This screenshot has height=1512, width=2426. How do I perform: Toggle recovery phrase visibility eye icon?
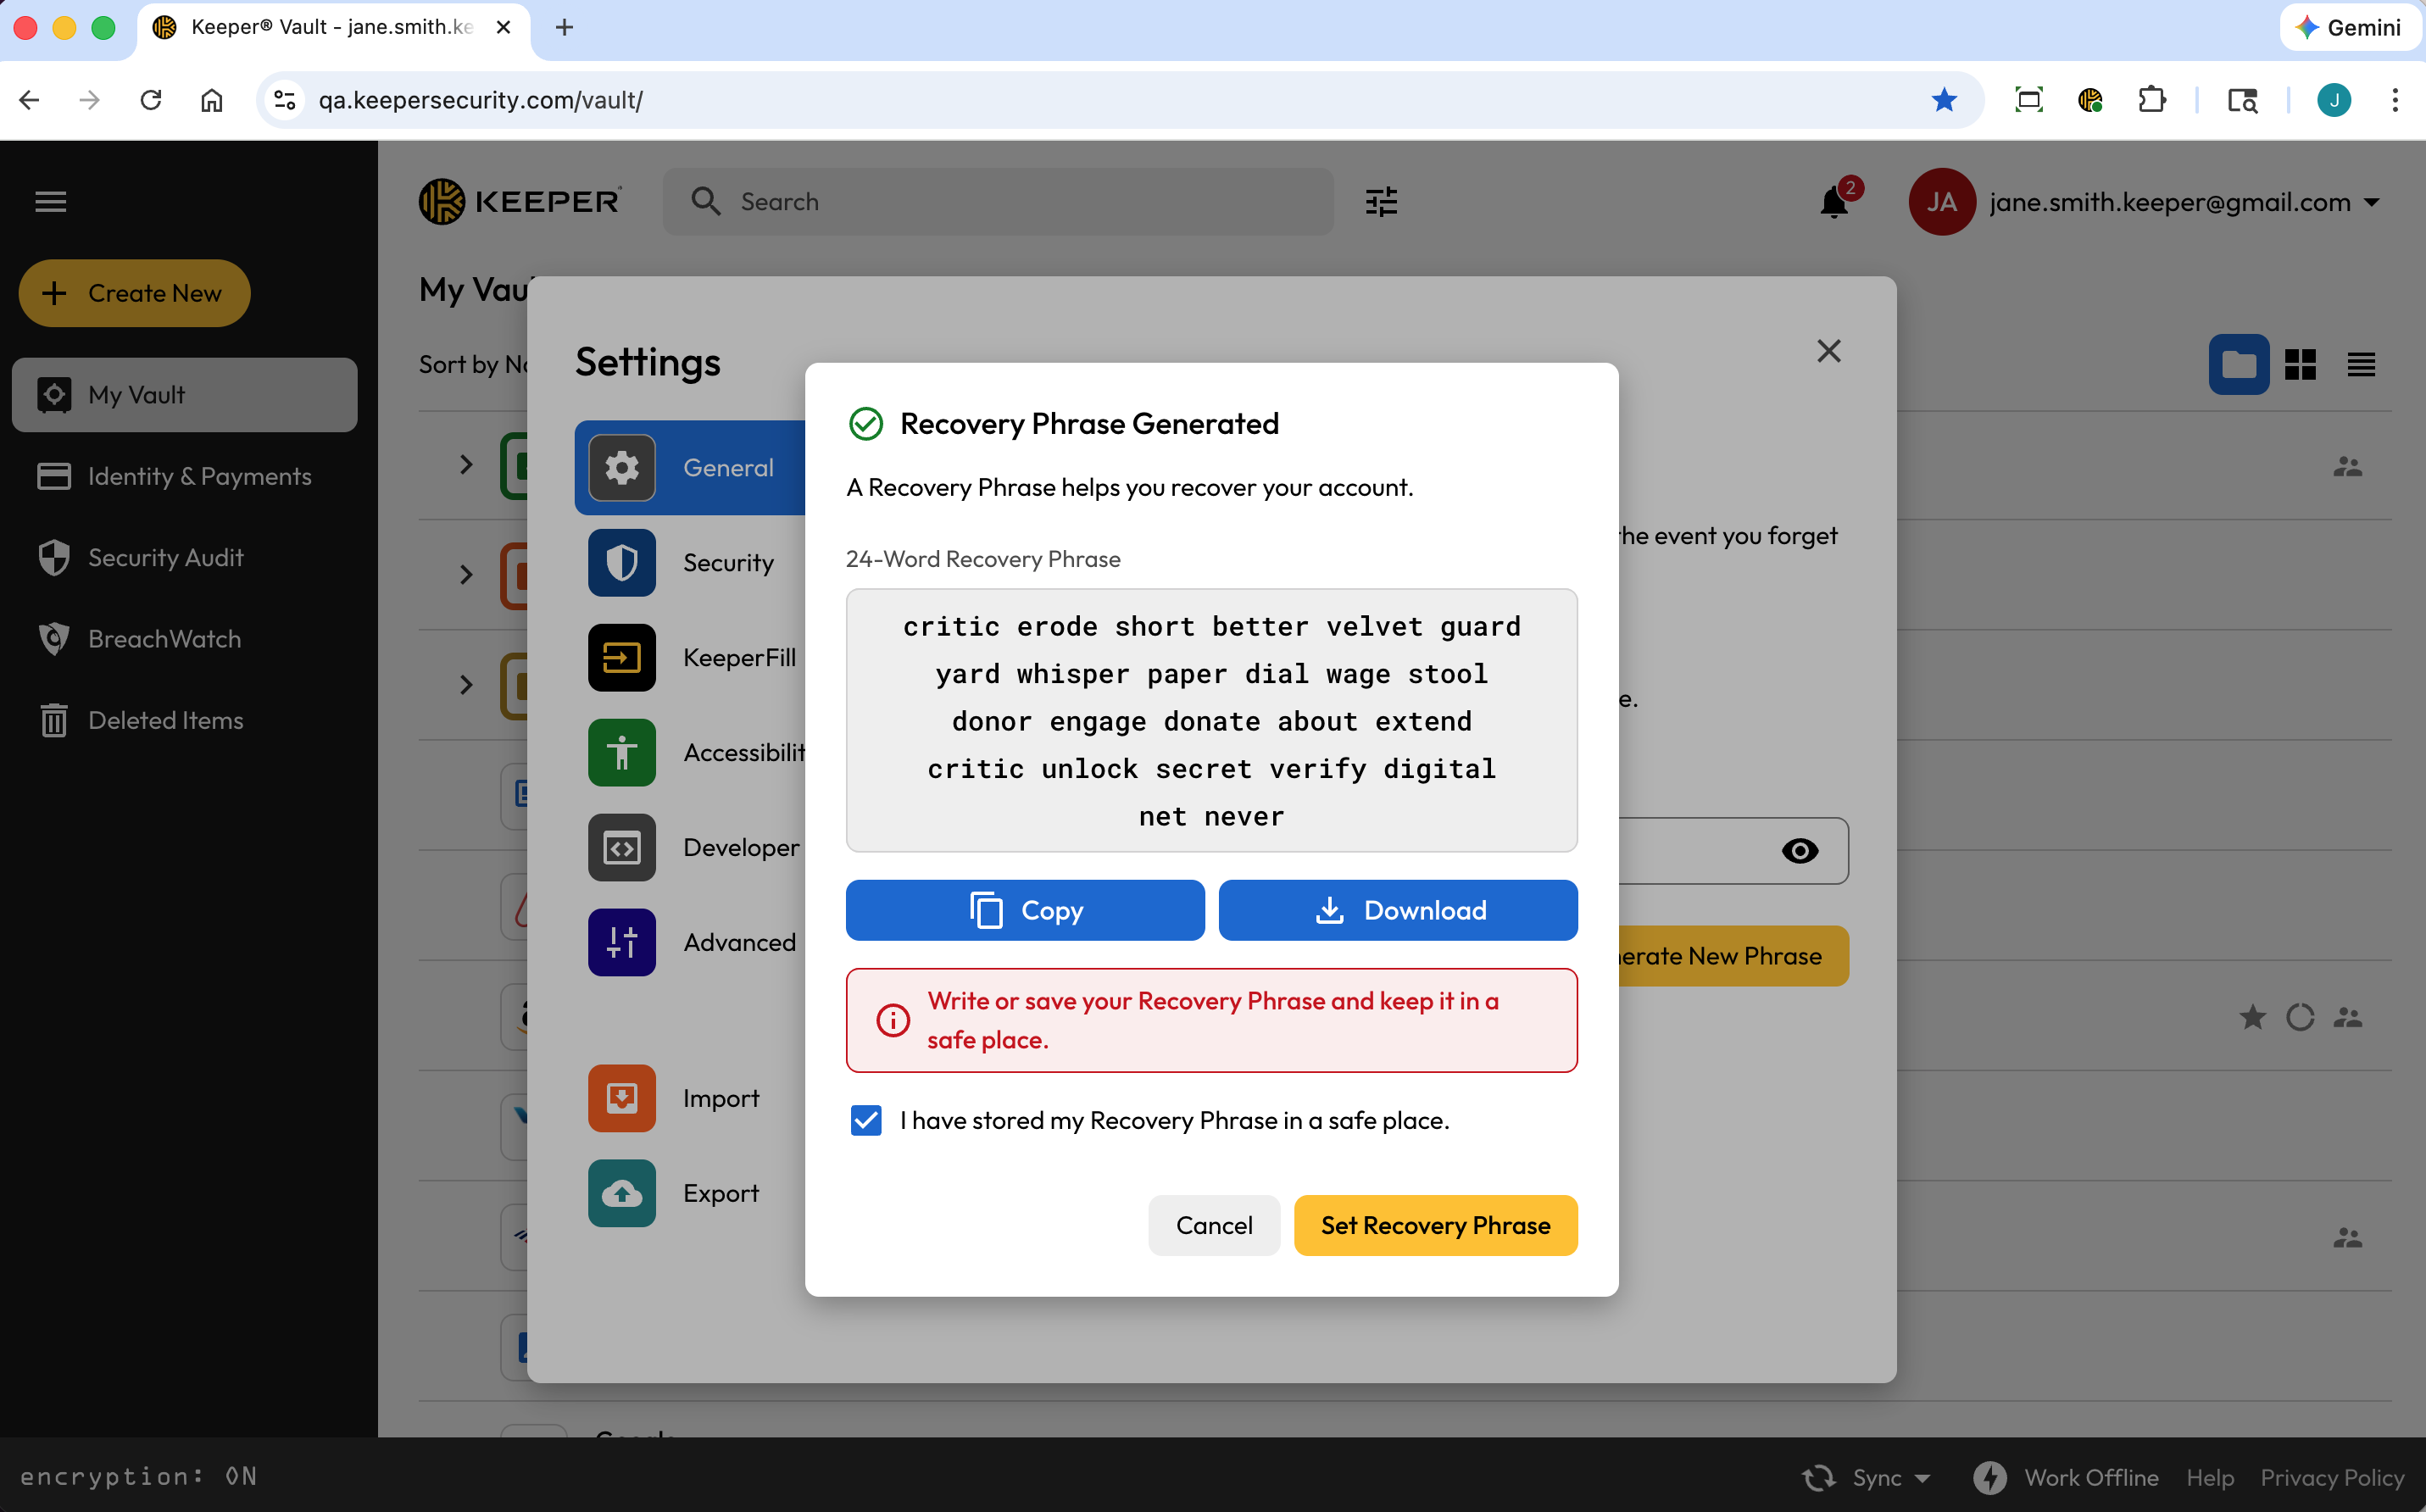[x=1800, y=851]
